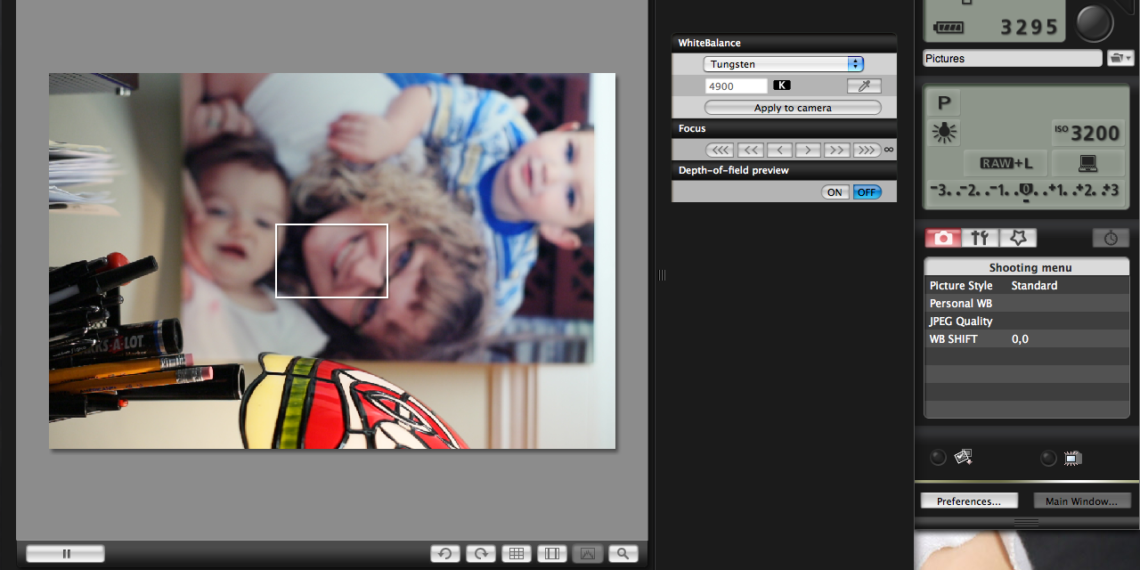
Task: Click the white focus frame on live view
Action: [x=332, y=260]
